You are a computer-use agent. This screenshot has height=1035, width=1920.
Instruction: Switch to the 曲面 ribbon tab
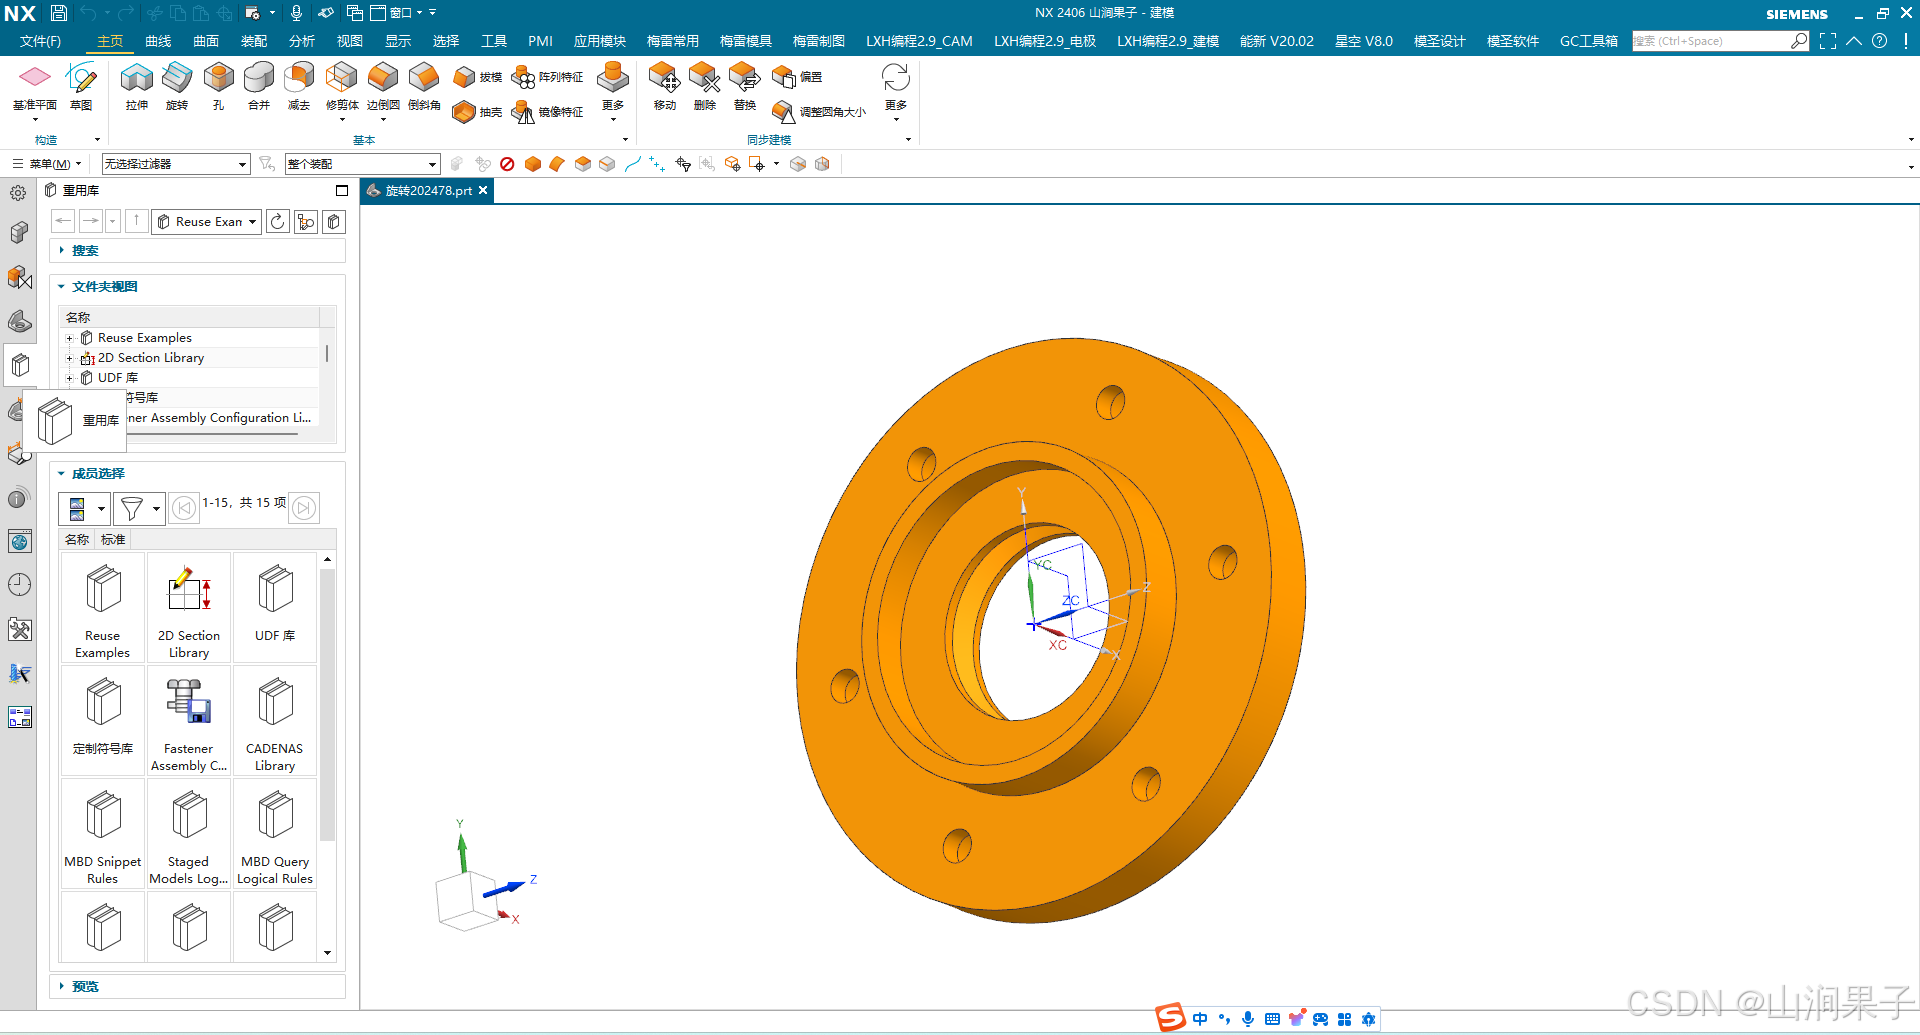pos(206,41)
